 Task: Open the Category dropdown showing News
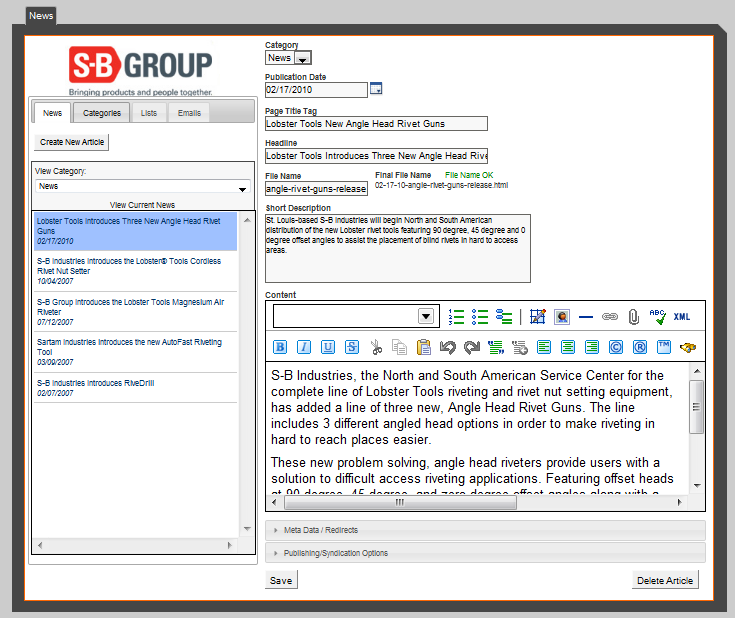(288, 58)
